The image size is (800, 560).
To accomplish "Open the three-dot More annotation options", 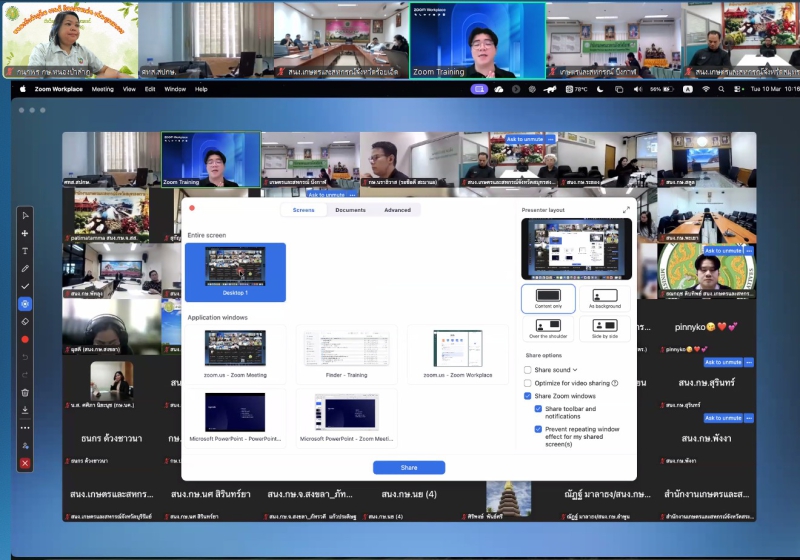I will click(x=25, y=428).
